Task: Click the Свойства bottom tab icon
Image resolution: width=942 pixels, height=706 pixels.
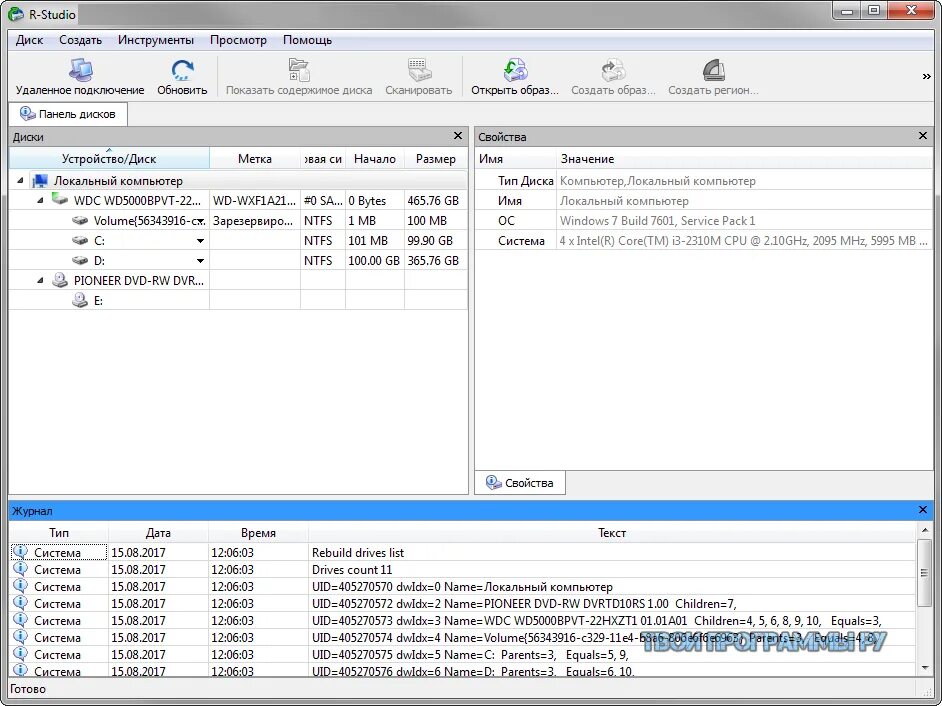Action: [494, 482]
